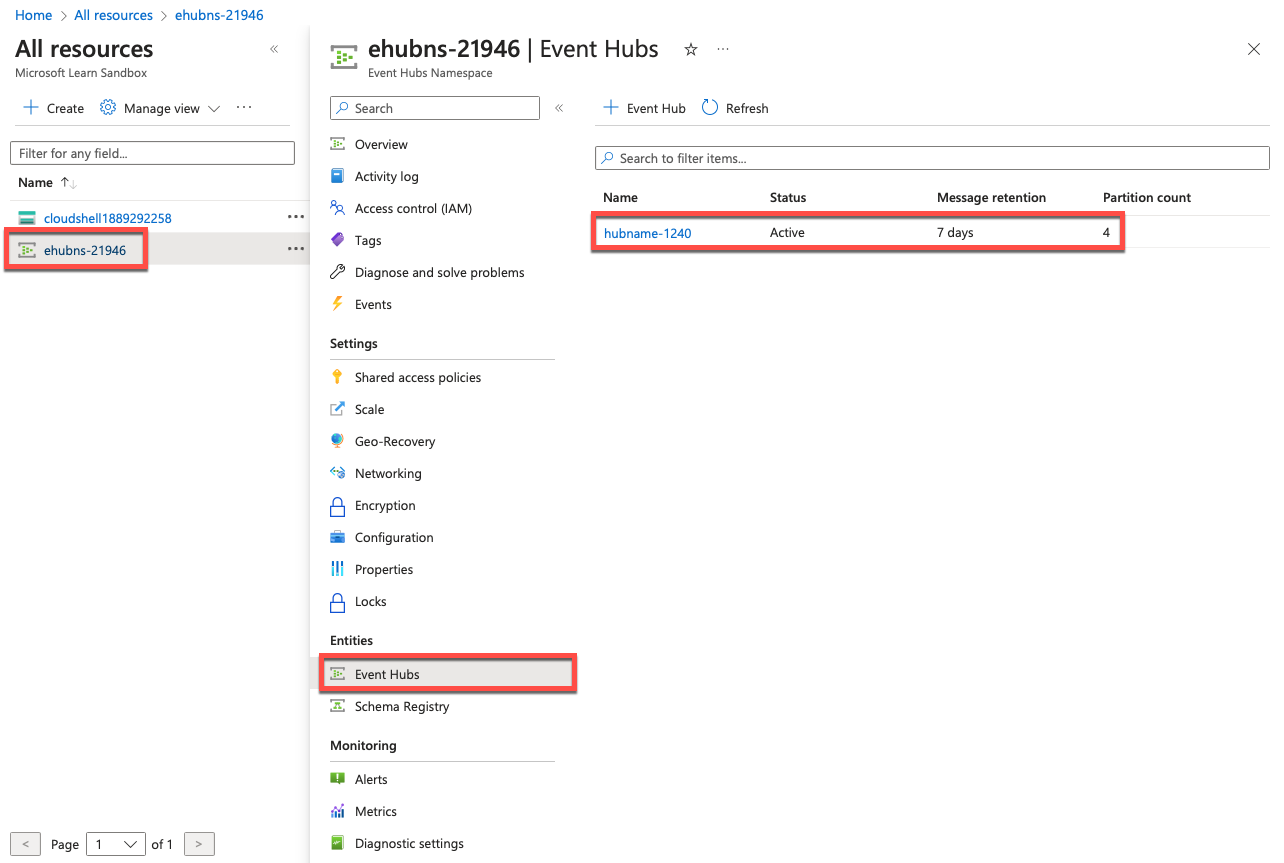This screenshot has height=863, width=1284.
Task: Click the Properties bars icon
Action: click(x=337, y=569)
